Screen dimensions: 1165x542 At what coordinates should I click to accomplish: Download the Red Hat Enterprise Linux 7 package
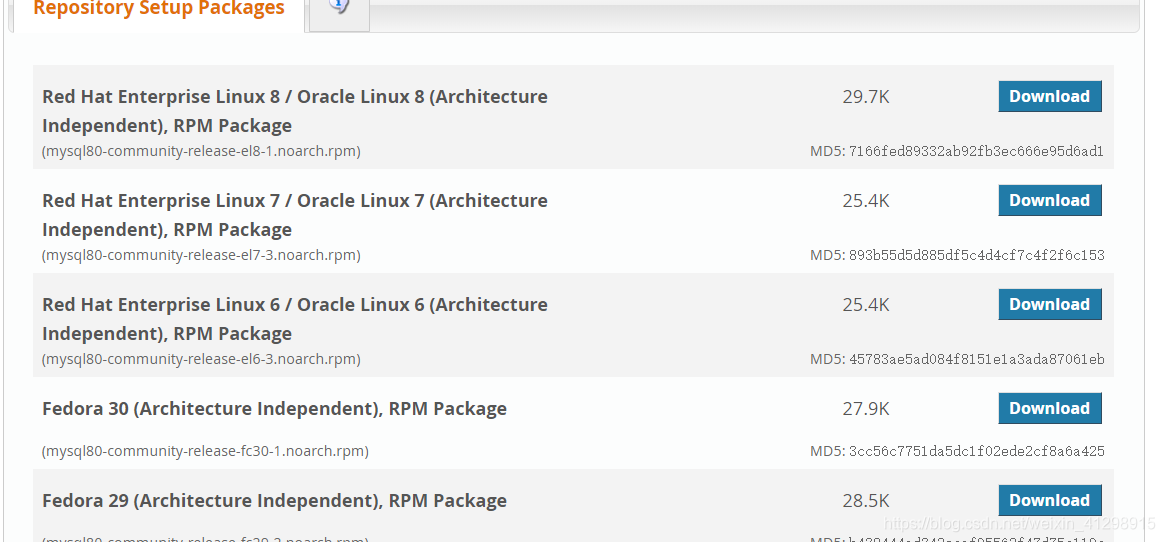point(1049,201)
